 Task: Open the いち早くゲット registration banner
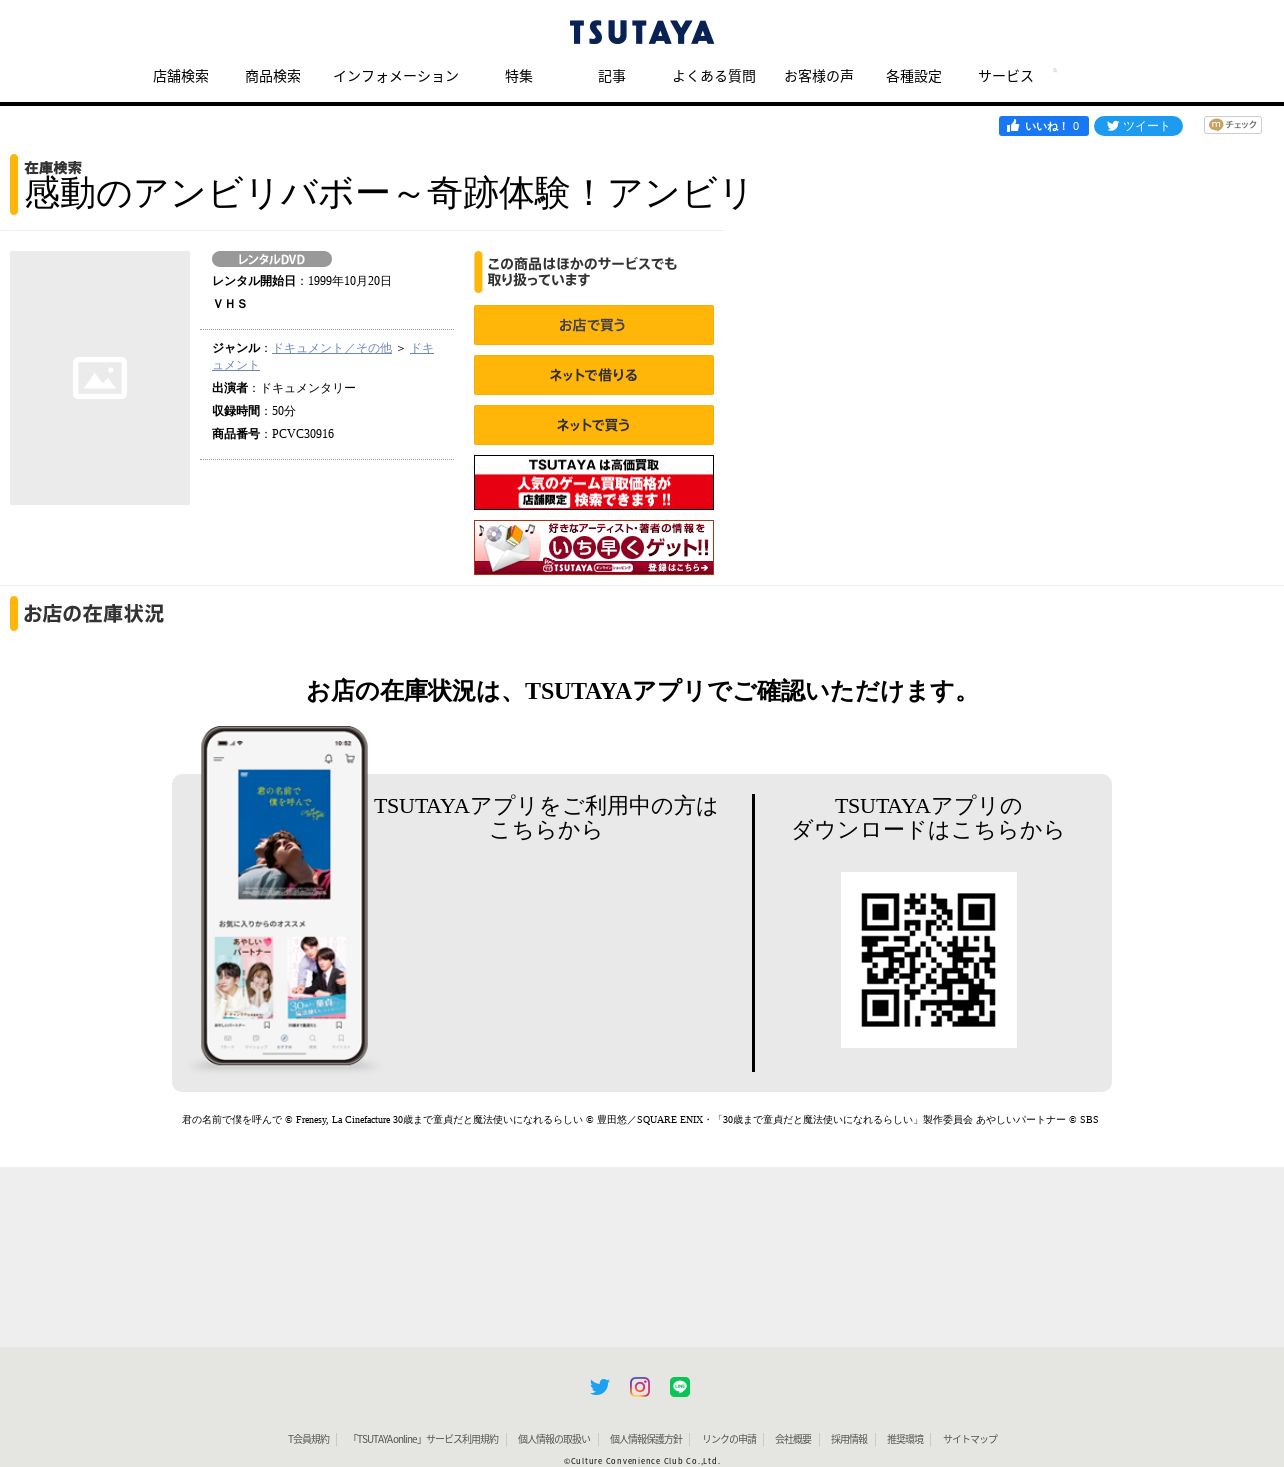pos(594,547)
